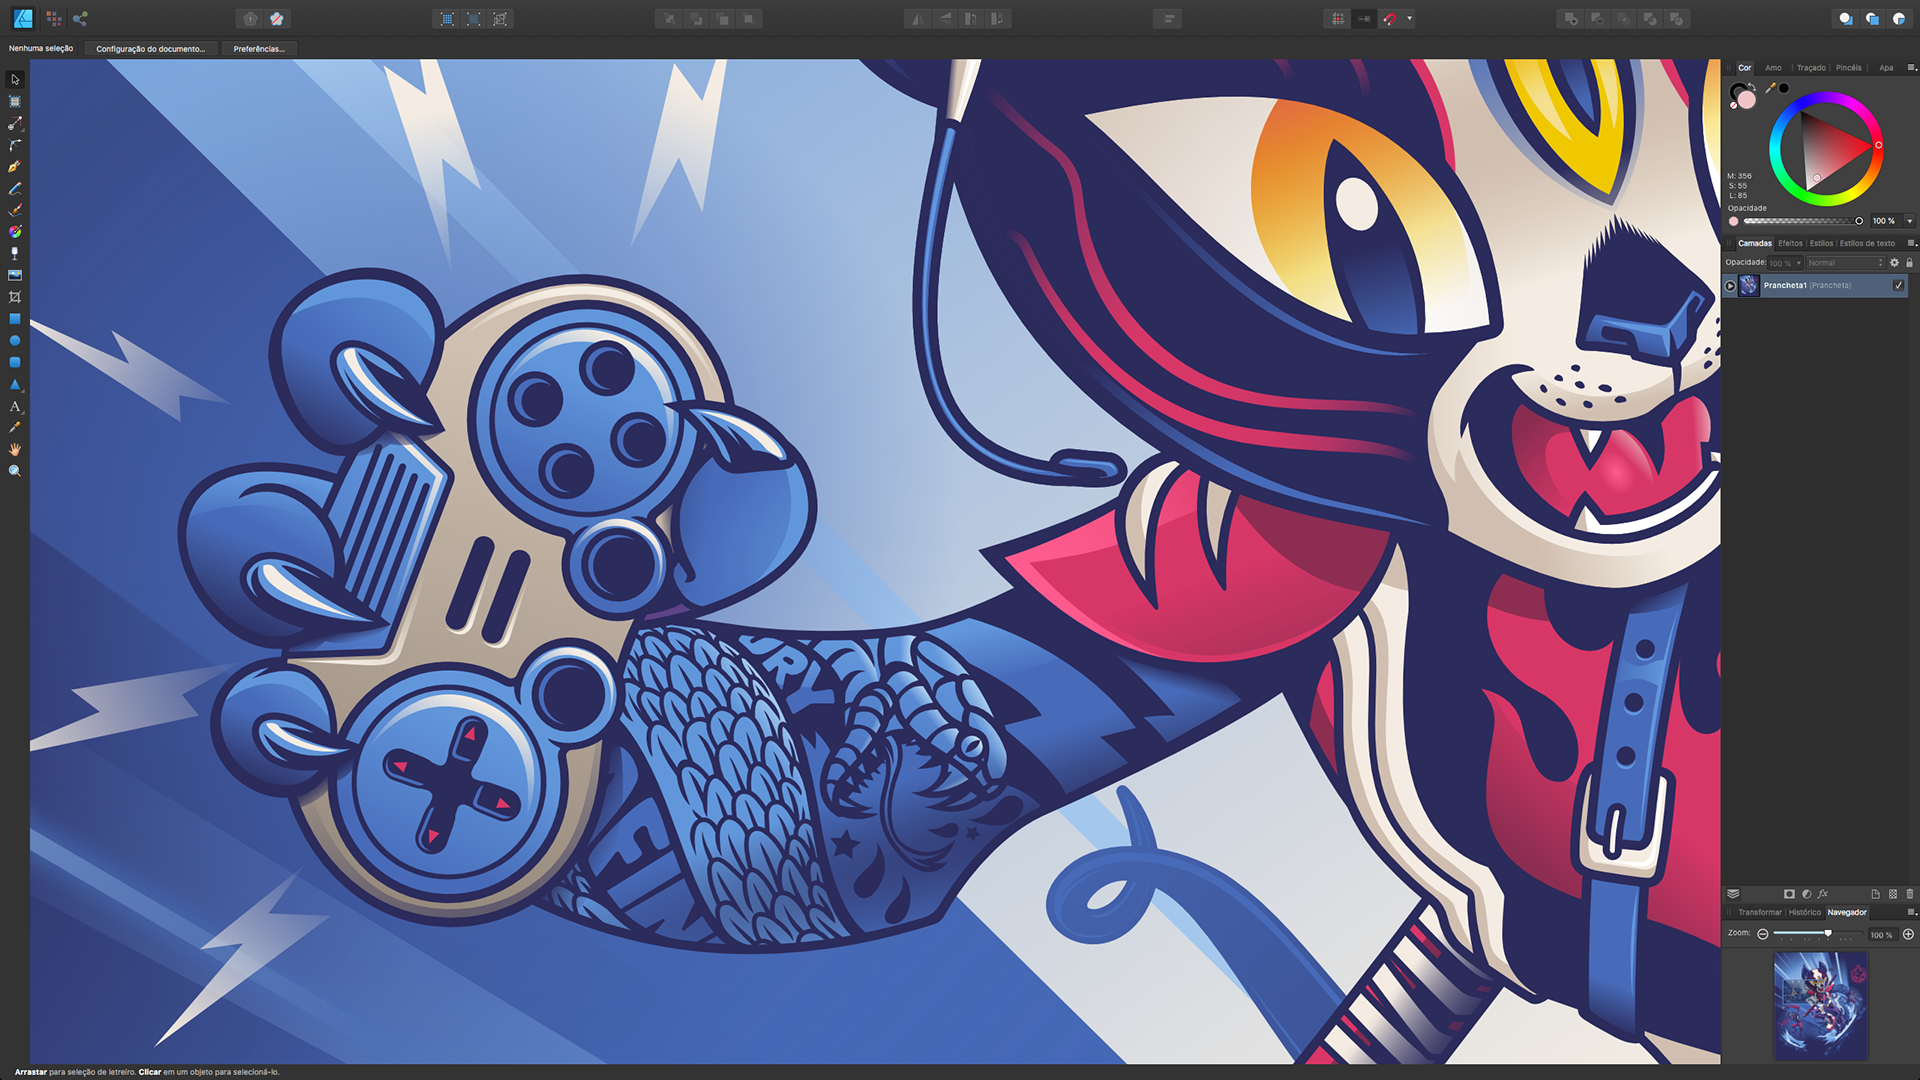The image size is (1920, 1080).
Task: Uncheck Prancheta1 layer visibility checkbox
Action: [x=1898, y=285]
